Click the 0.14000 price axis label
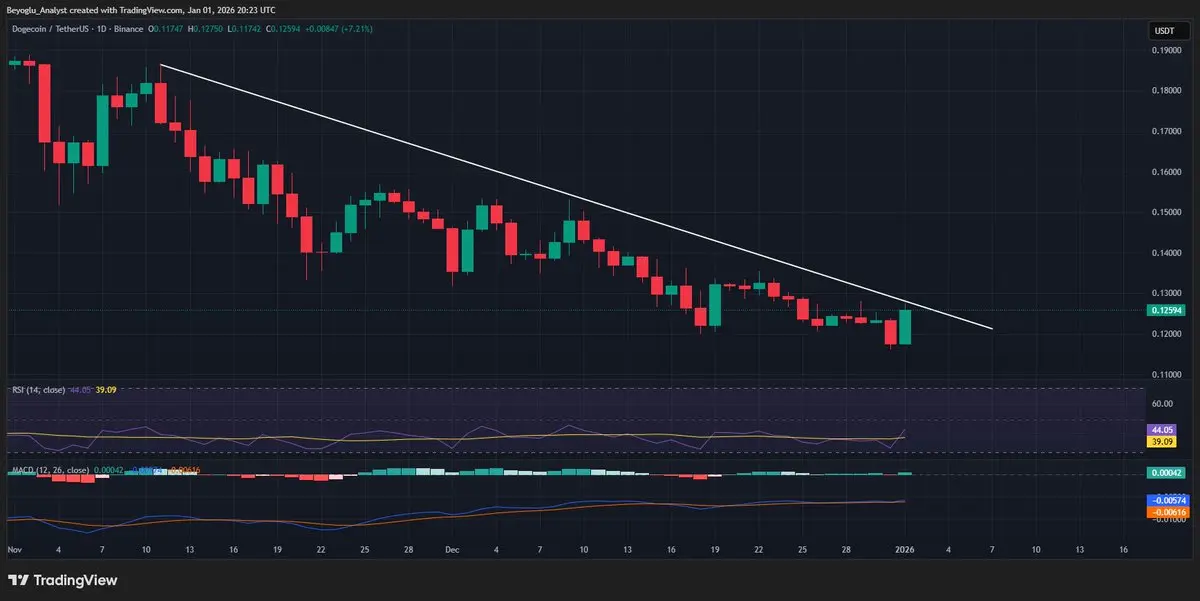This screenshot has width=1200, height=601. pos(1168,253)
